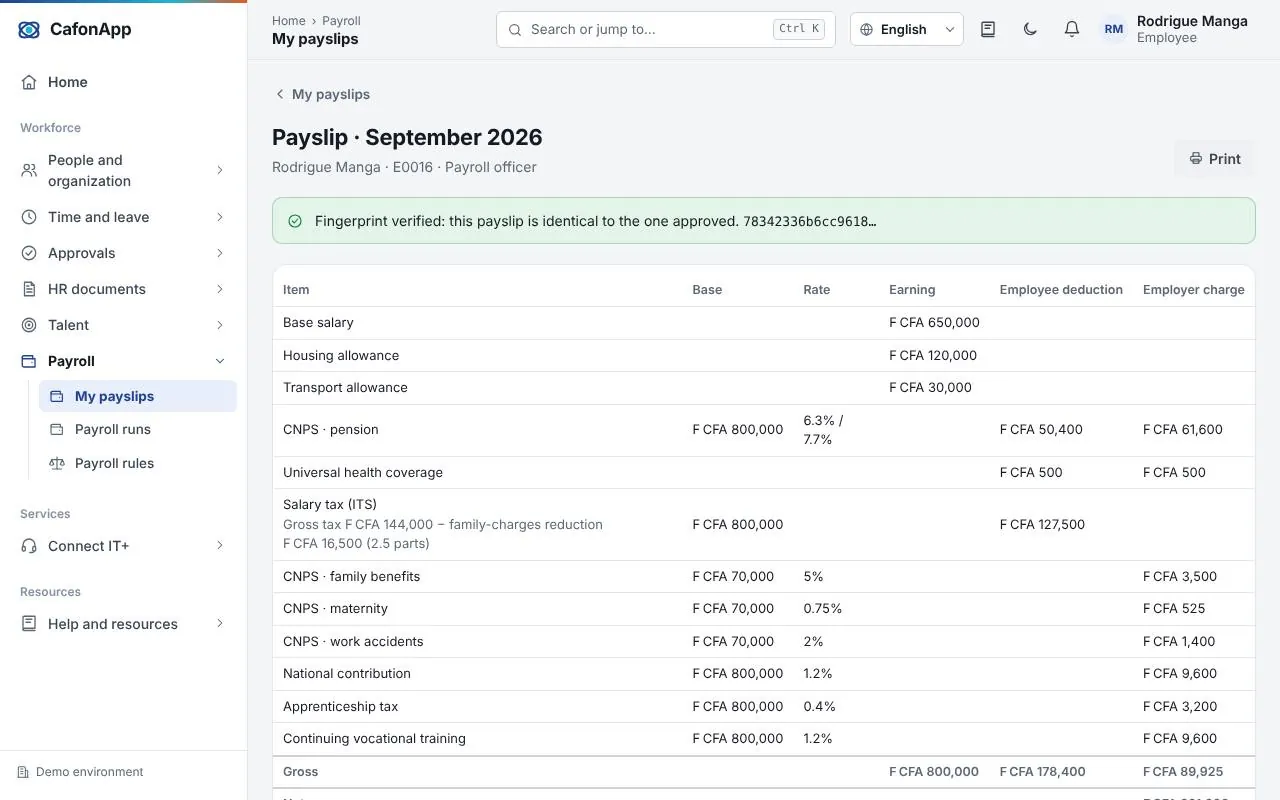Click the Payroll rules scales icon
1280x800 pixels.
click(x=57, y=463)
